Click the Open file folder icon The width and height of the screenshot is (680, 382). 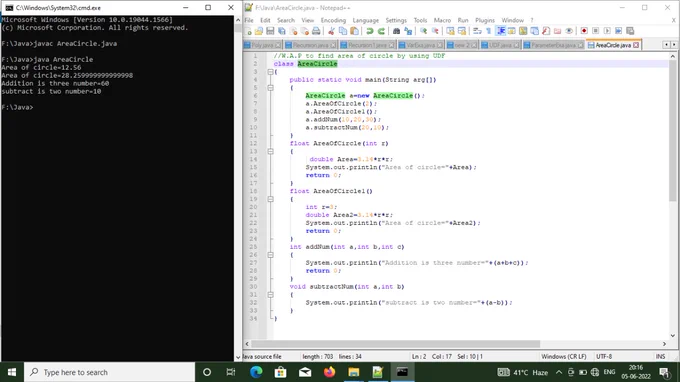pyautogui.click(x=259, y=31)
